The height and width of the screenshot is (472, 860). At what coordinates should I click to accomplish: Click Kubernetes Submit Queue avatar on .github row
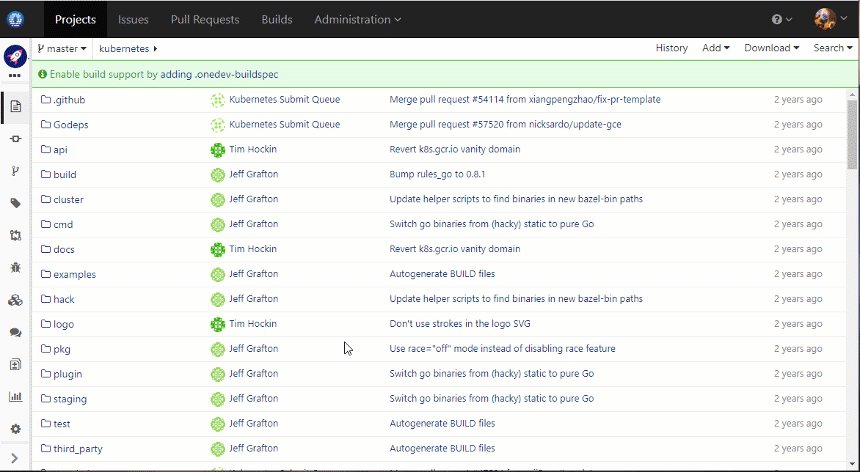tap(218, 100)
